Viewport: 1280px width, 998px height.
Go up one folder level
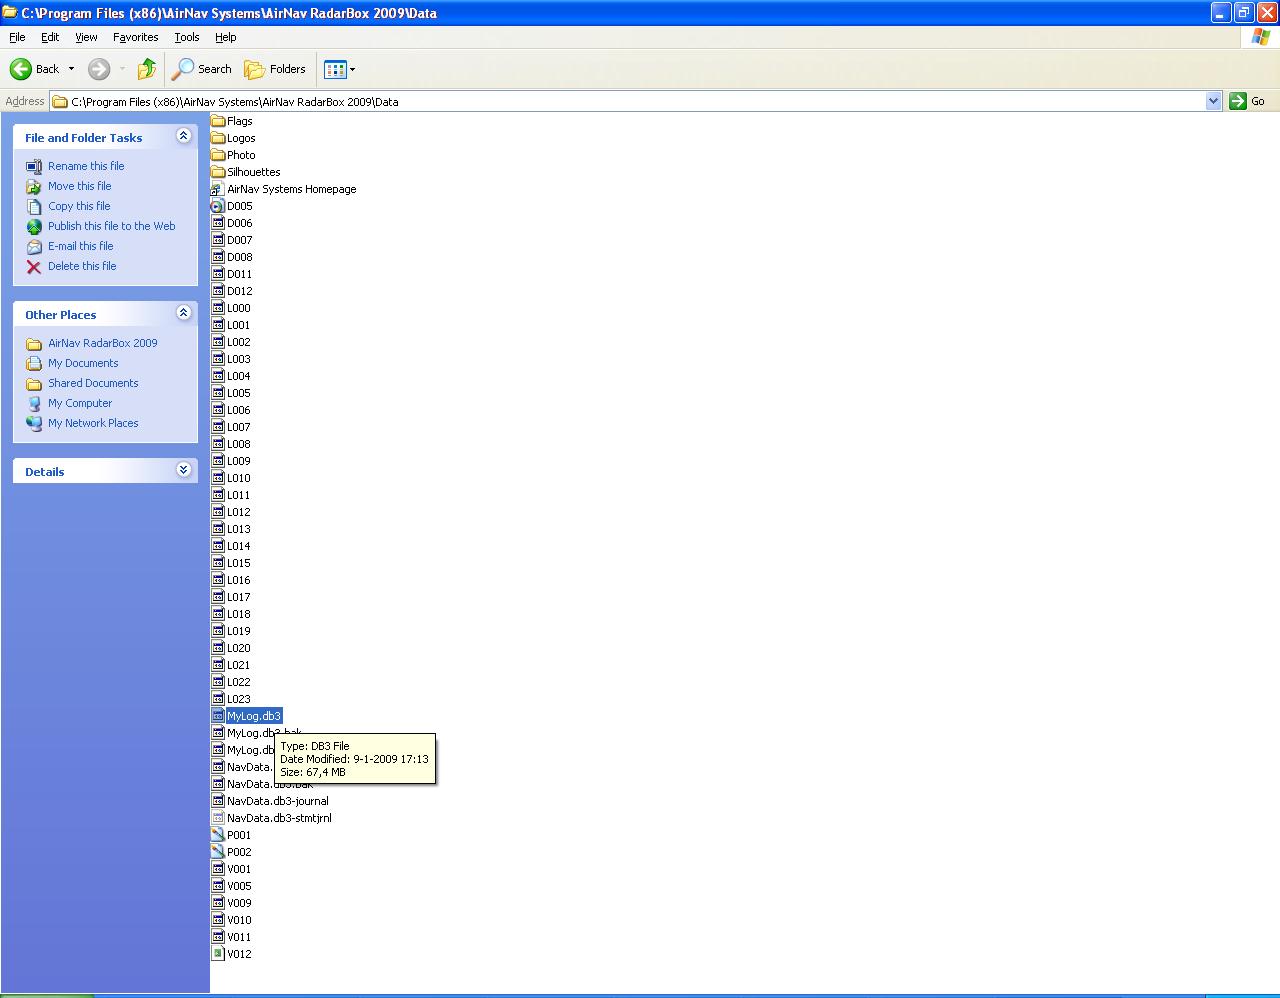pyautogui.click(x=147, y=69)
